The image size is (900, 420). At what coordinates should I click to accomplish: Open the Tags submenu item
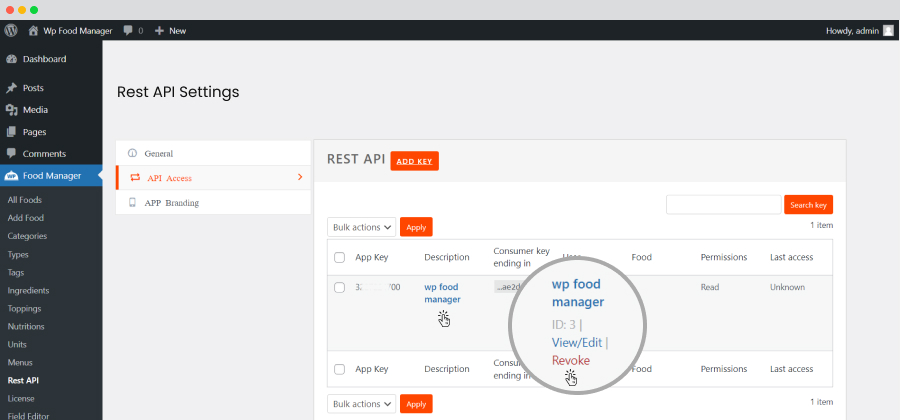coord(16,273)
